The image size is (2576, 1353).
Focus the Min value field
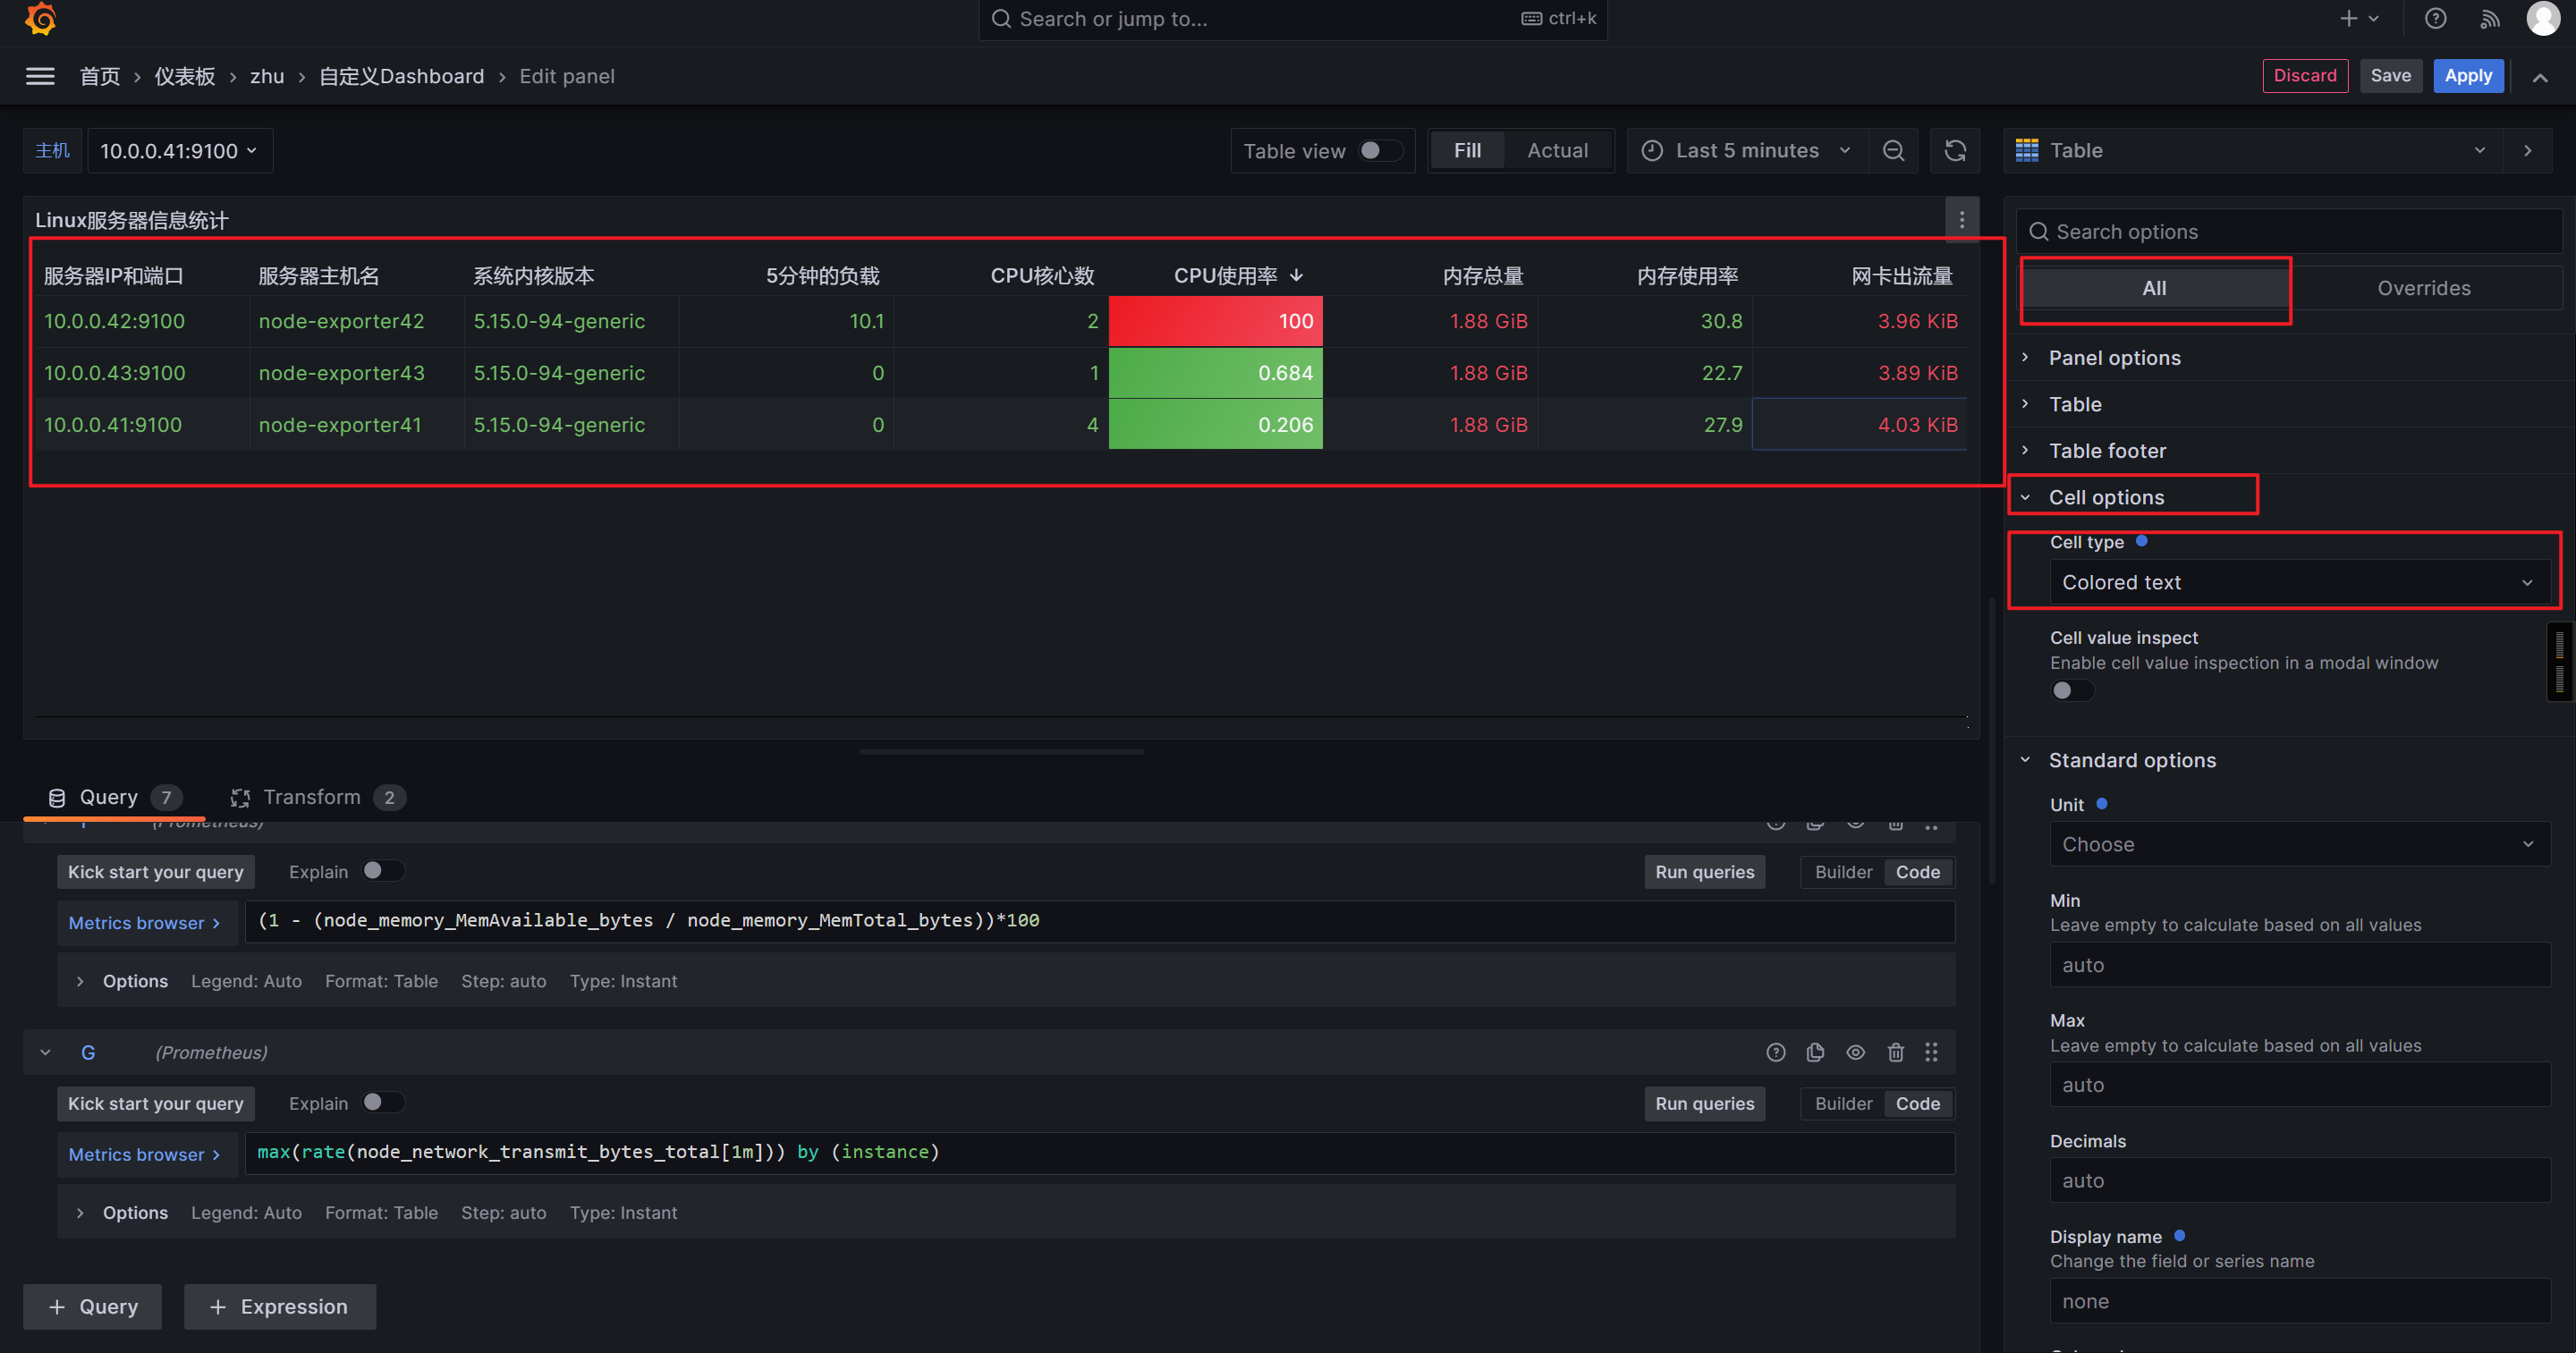click(x=2299, y=965)
